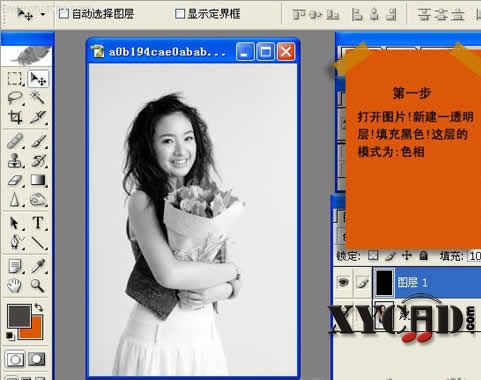Swap foreground and background colors
481x380 pixels.
[x=39, y=307]
